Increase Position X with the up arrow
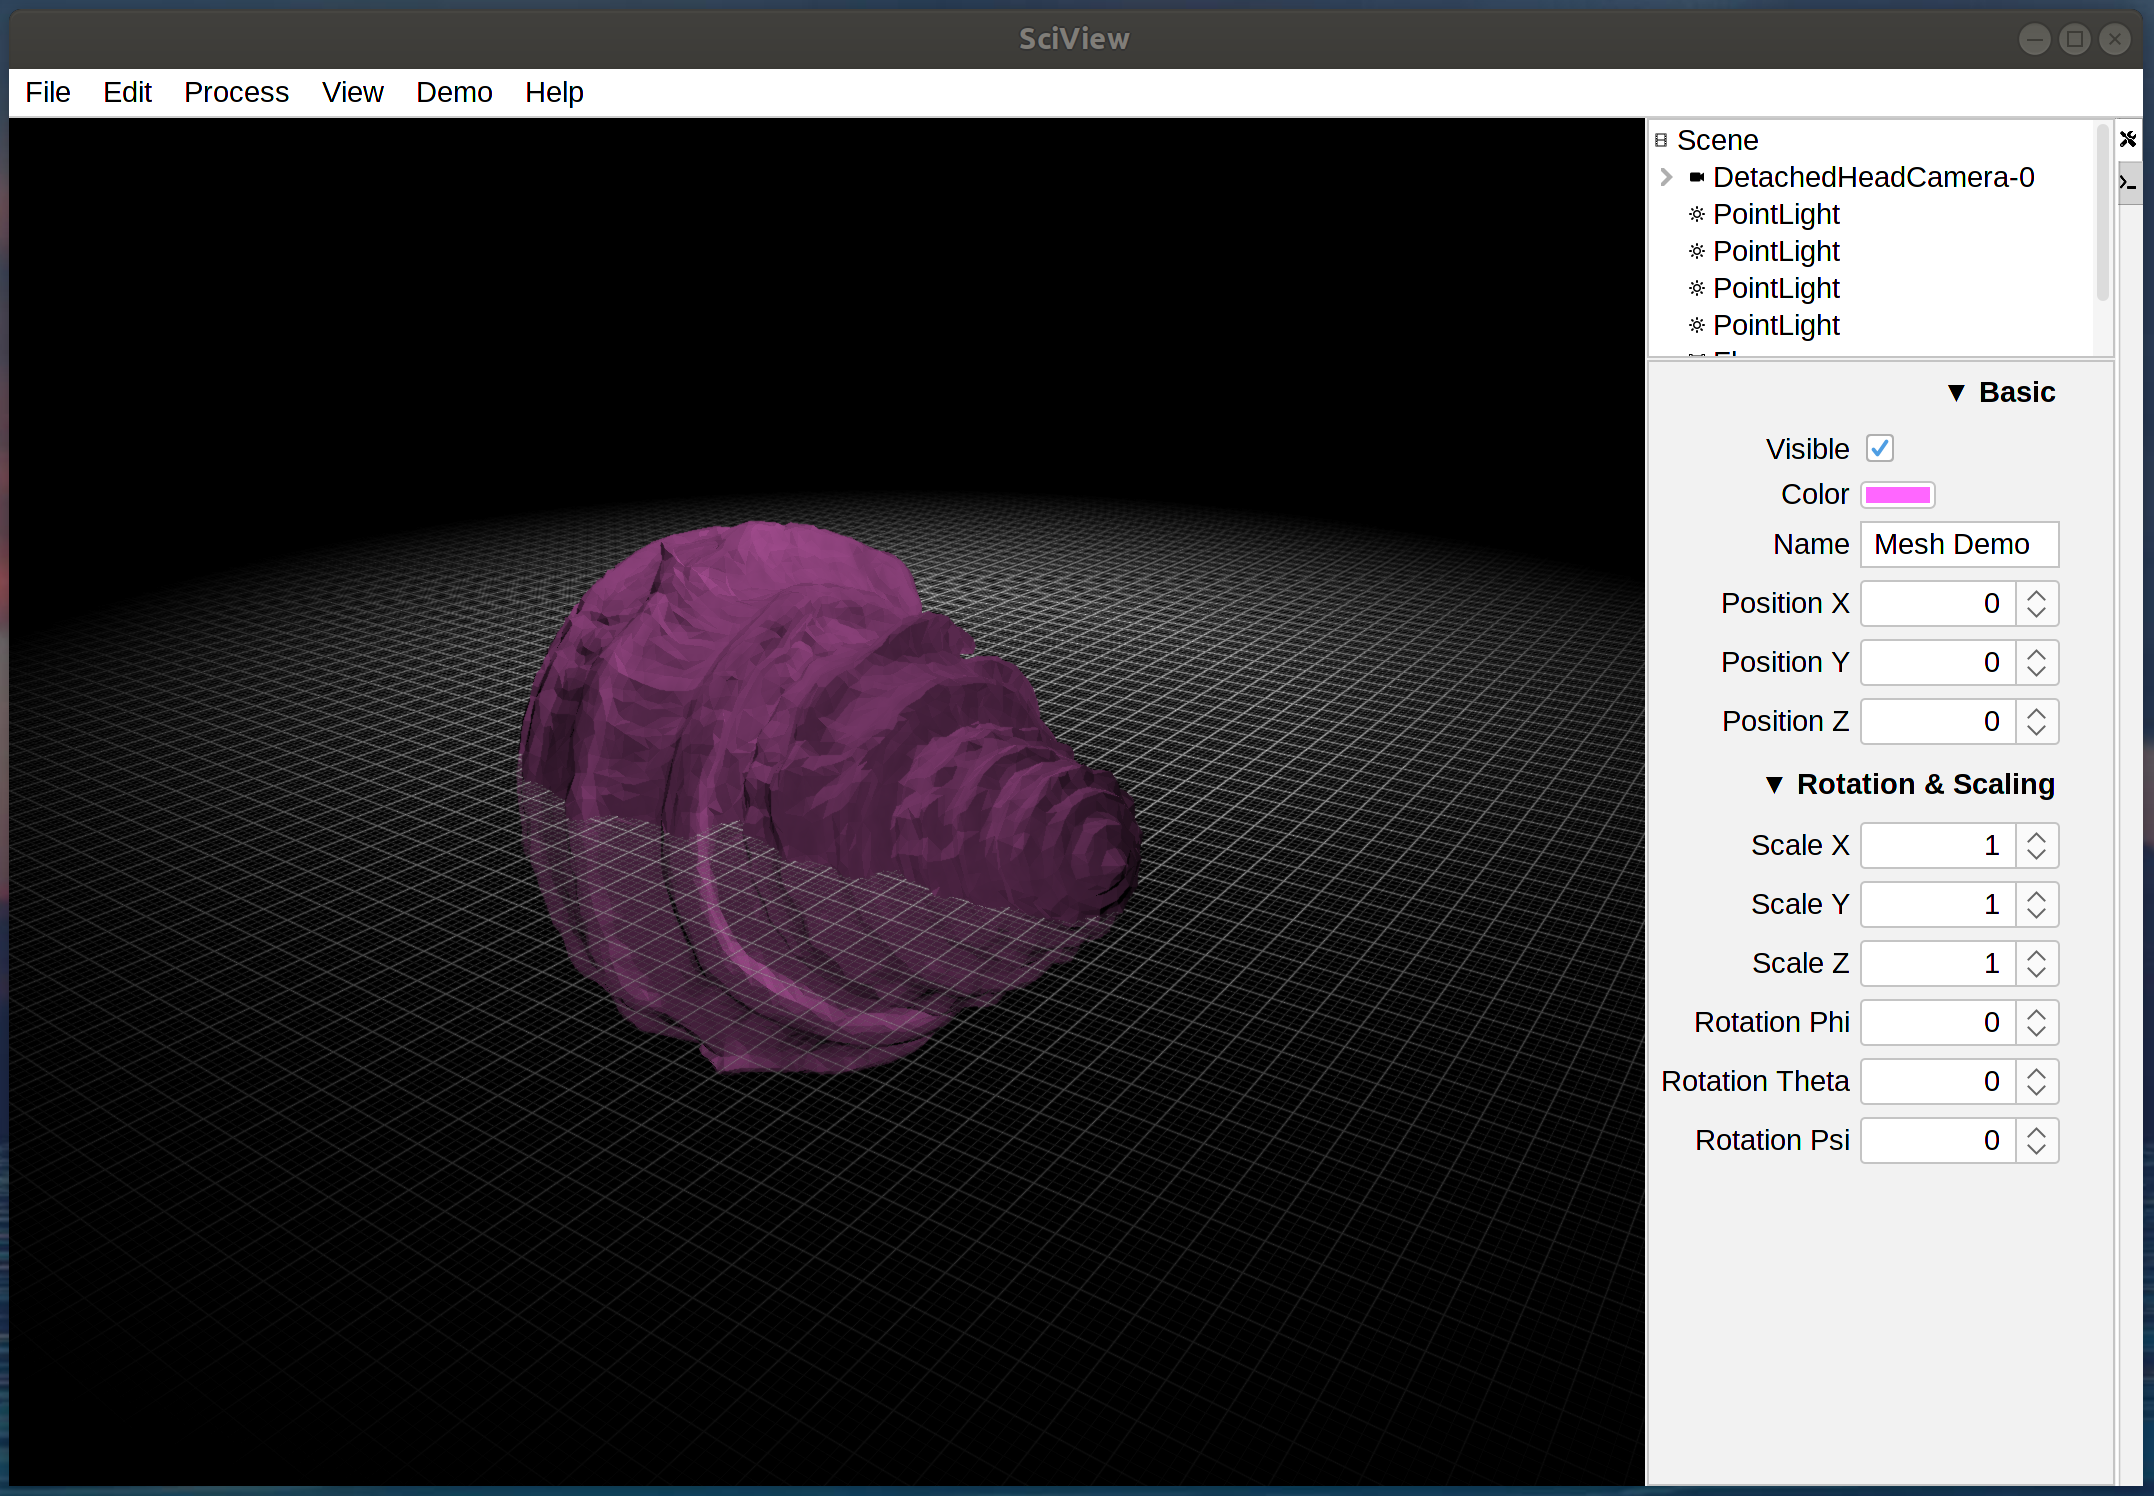The width and height of the screenshot is (2154, 1496). (2037, 593)
